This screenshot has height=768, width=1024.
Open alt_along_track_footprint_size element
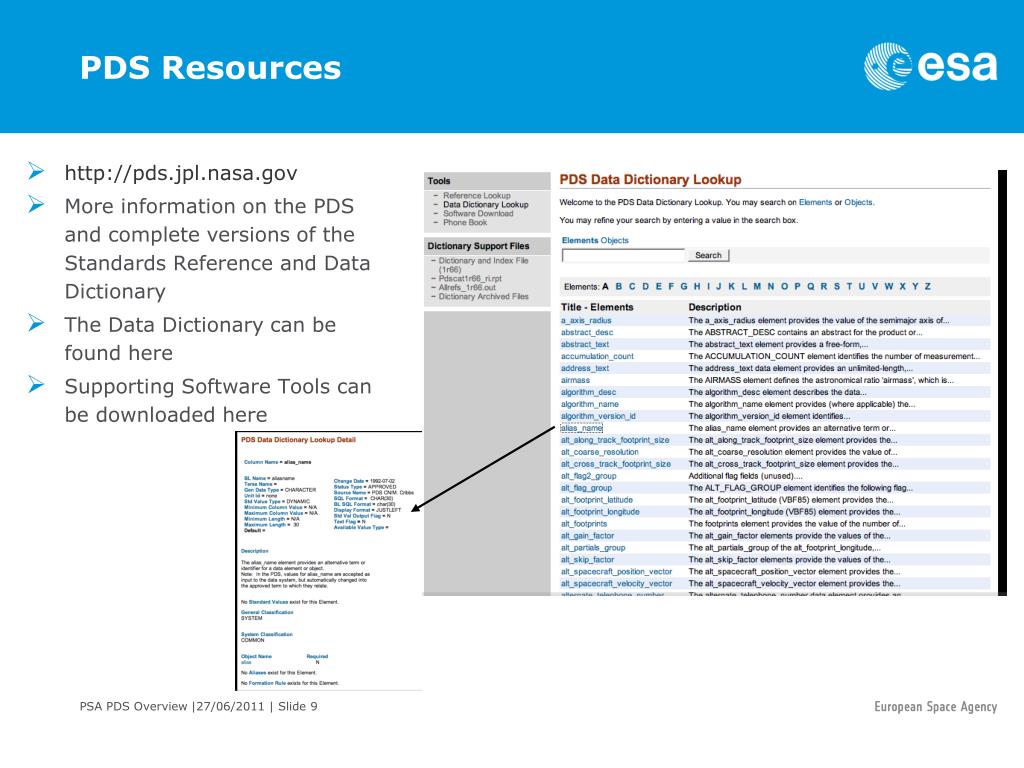[615, 440]
